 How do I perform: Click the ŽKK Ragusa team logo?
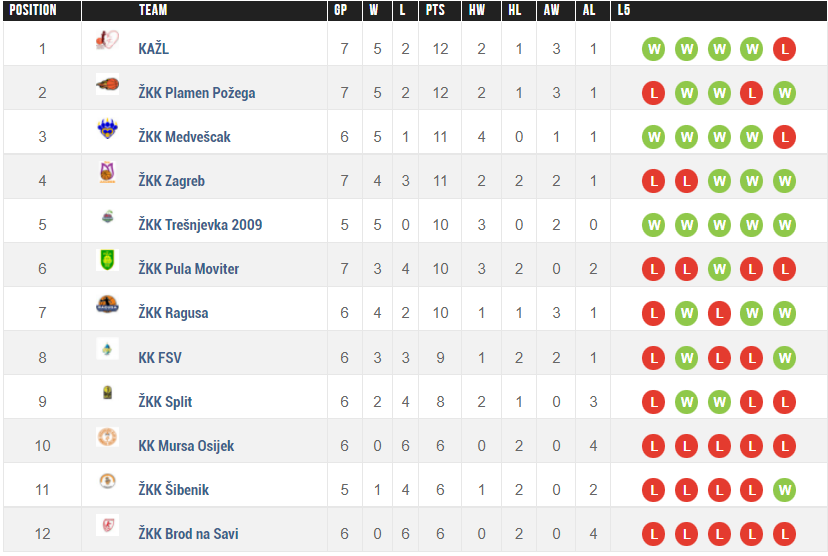click(x=106, y=305)
